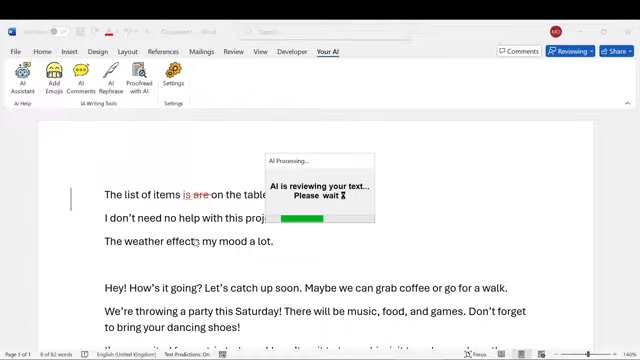Screen dimensions: 640x360
Task: Open the Undo history dropdown arrow
Action: (x=136, y=32)
